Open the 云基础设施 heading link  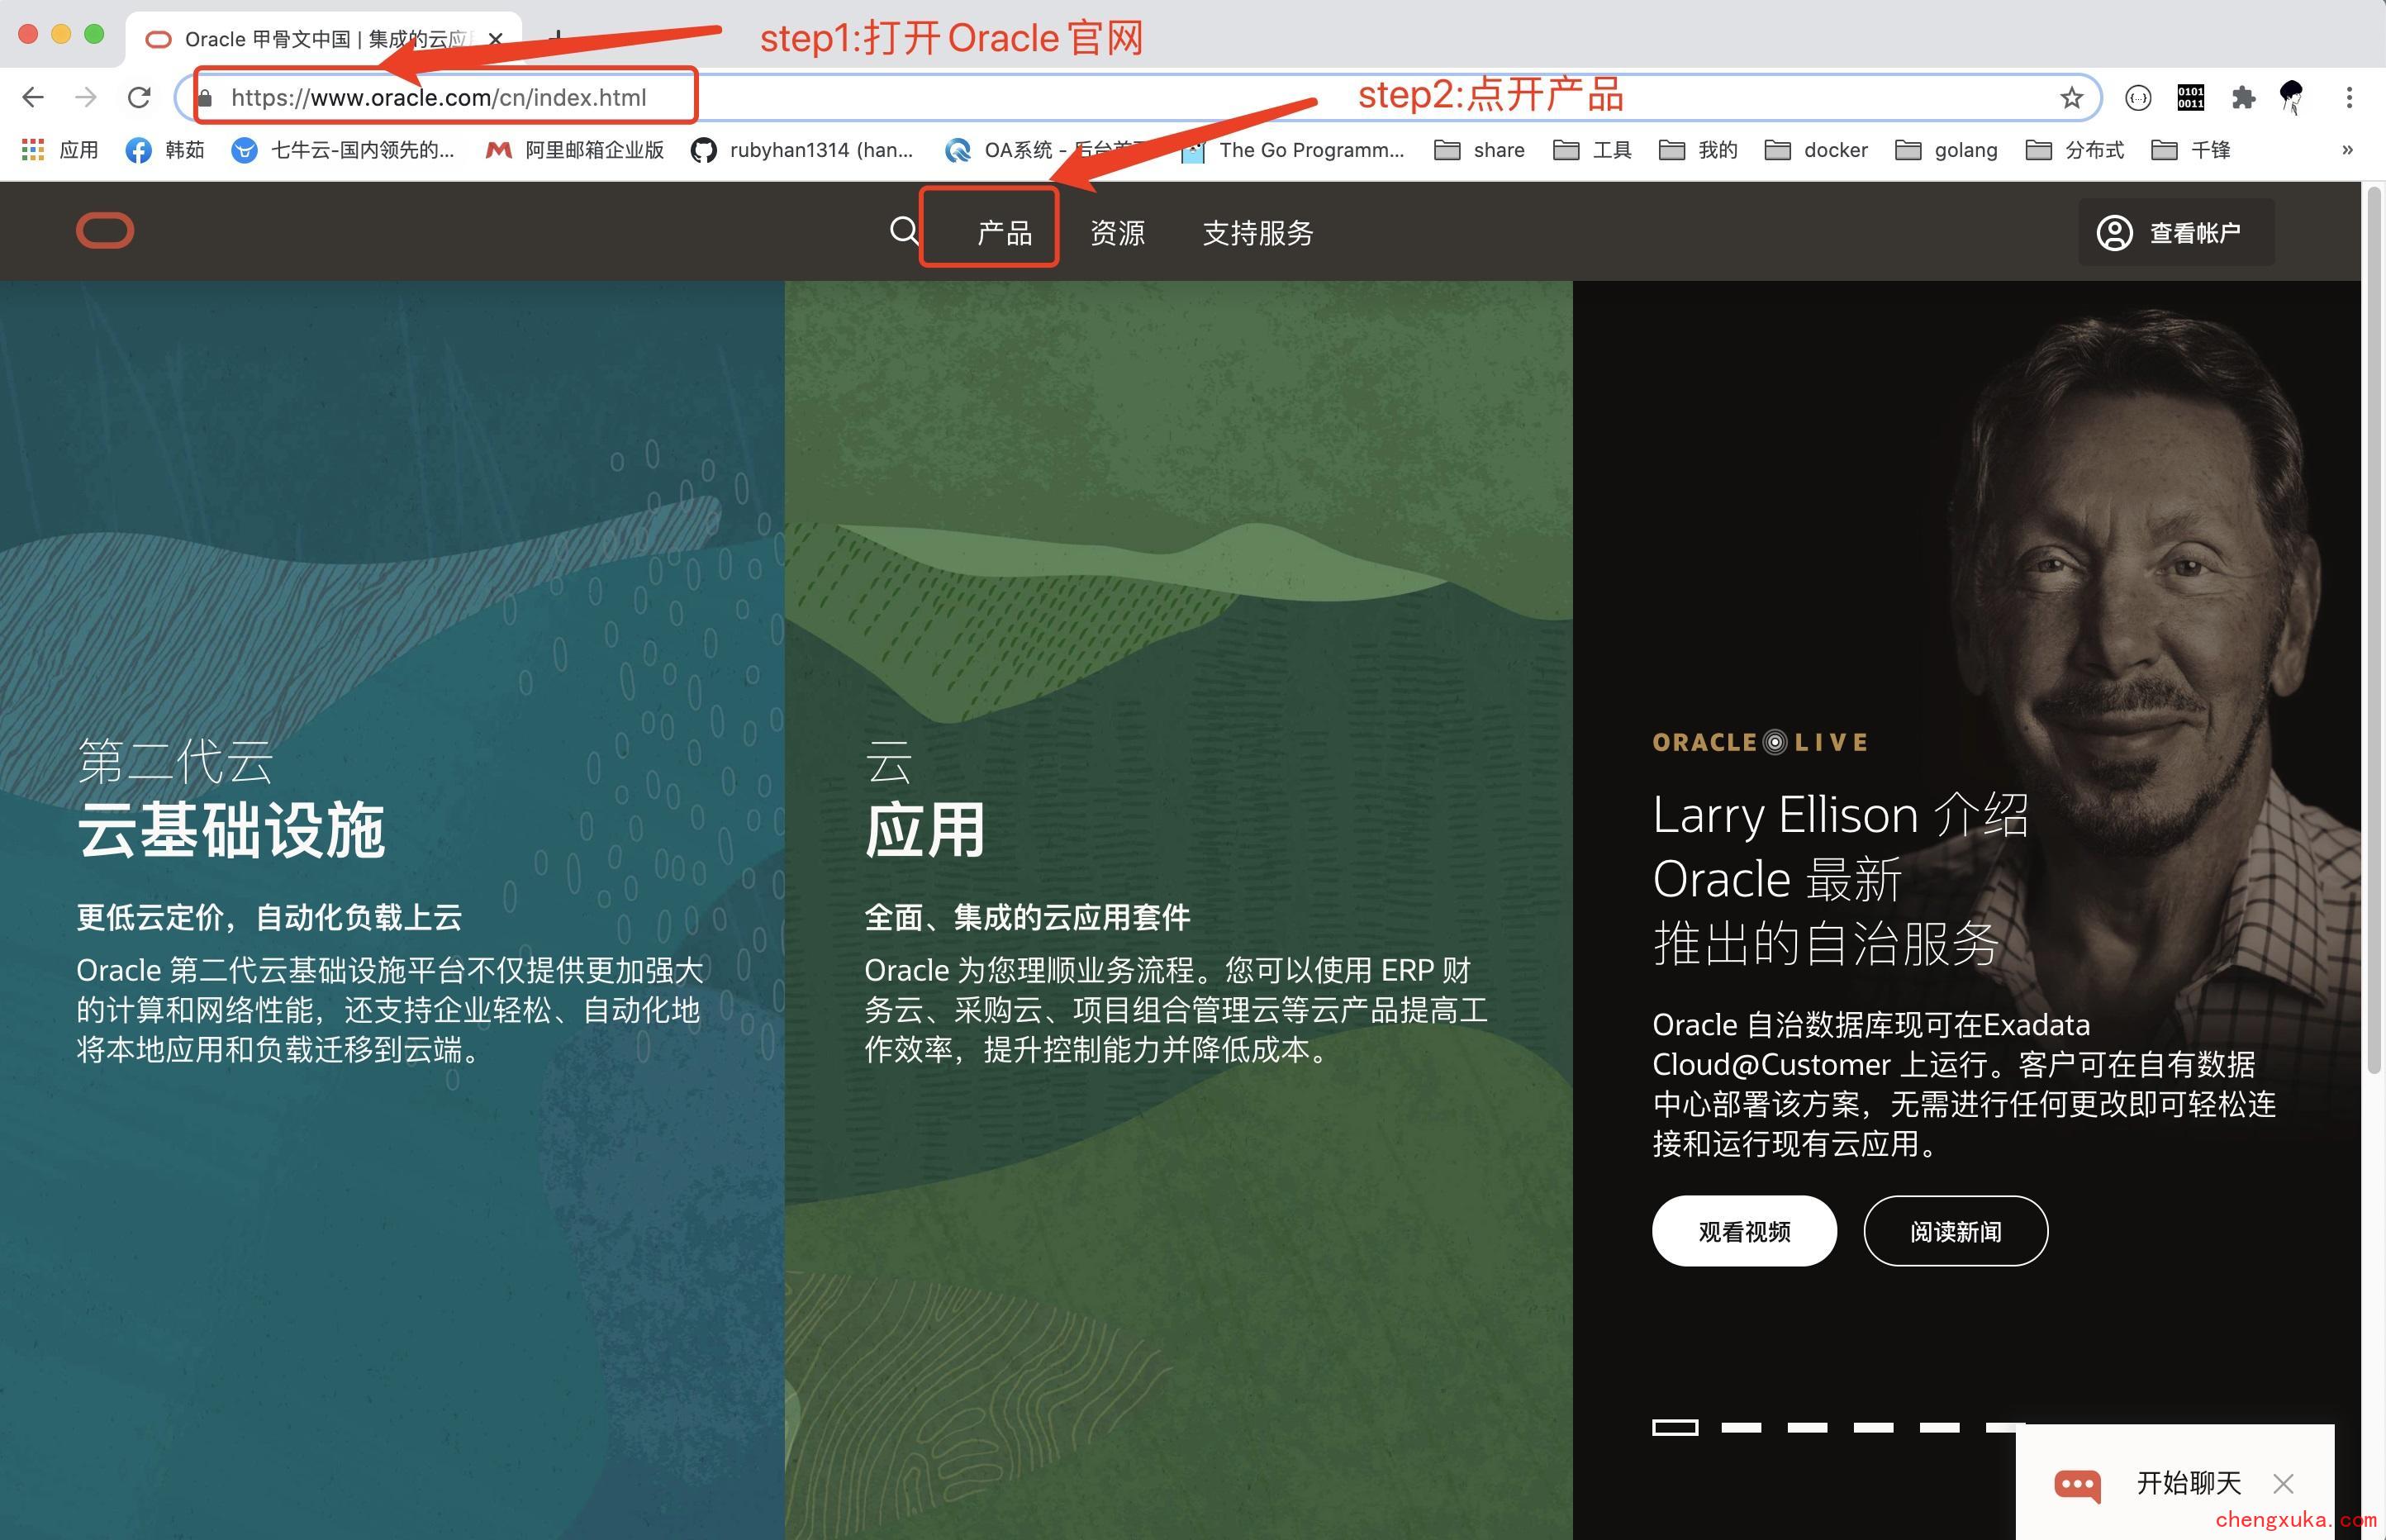(231, 830)
